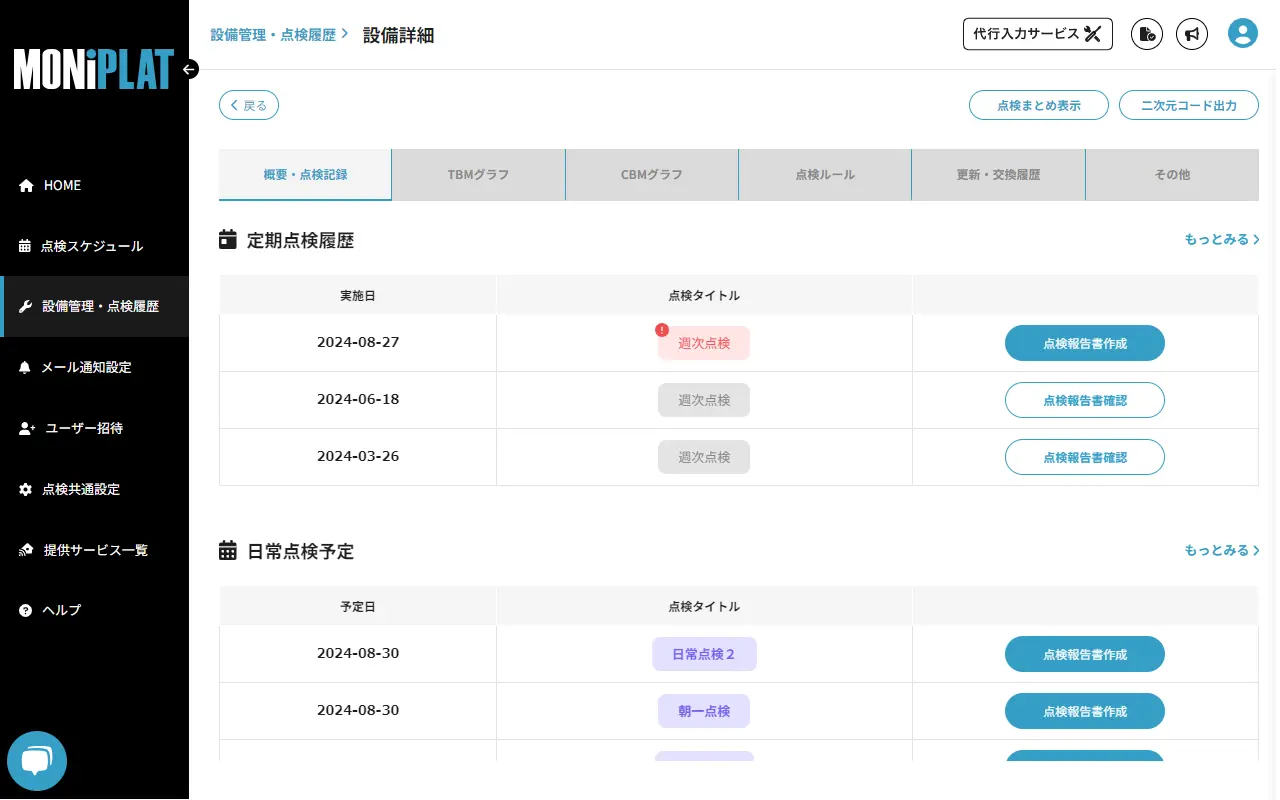Viewport: 1280px width, 800px height.
Task: Click 設備管理・点検履歴 breadcrumb link
Action: click(x=273, y=35)
